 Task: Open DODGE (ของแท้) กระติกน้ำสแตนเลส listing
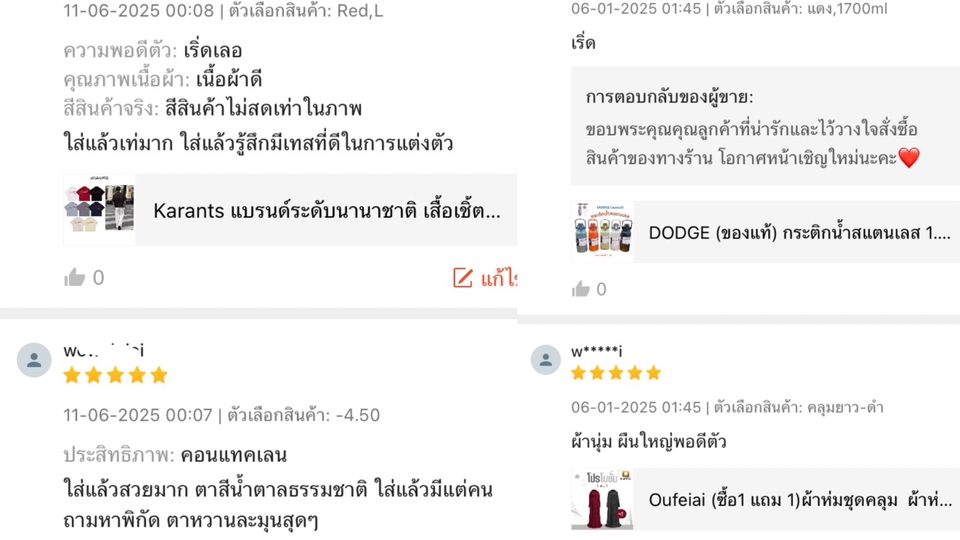[800, 233]
